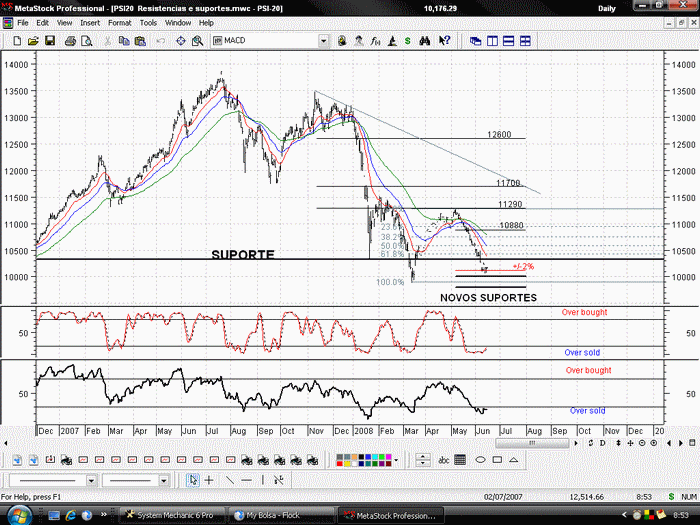
Task: Select the diagonal trendline tool
Action: pyautogui.click(x=230, y=480)
